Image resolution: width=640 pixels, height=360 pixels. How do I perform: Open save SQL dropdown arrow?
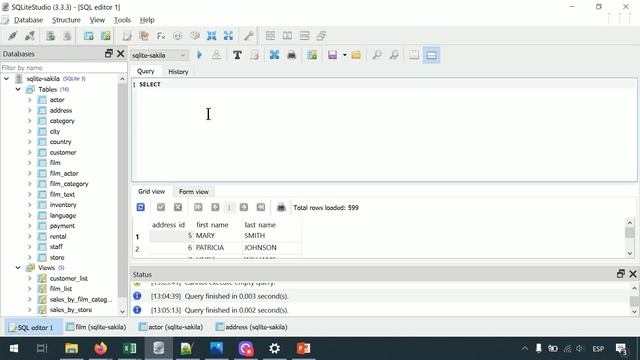click(344, 55)
